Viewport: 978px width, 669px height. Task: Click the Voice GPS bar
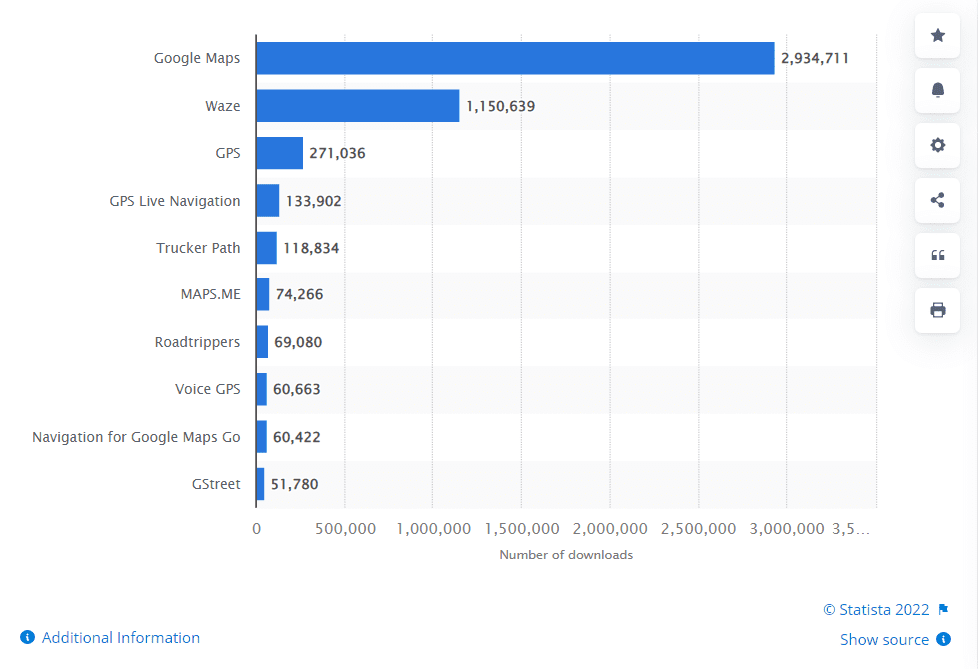(x=261, y=389)
